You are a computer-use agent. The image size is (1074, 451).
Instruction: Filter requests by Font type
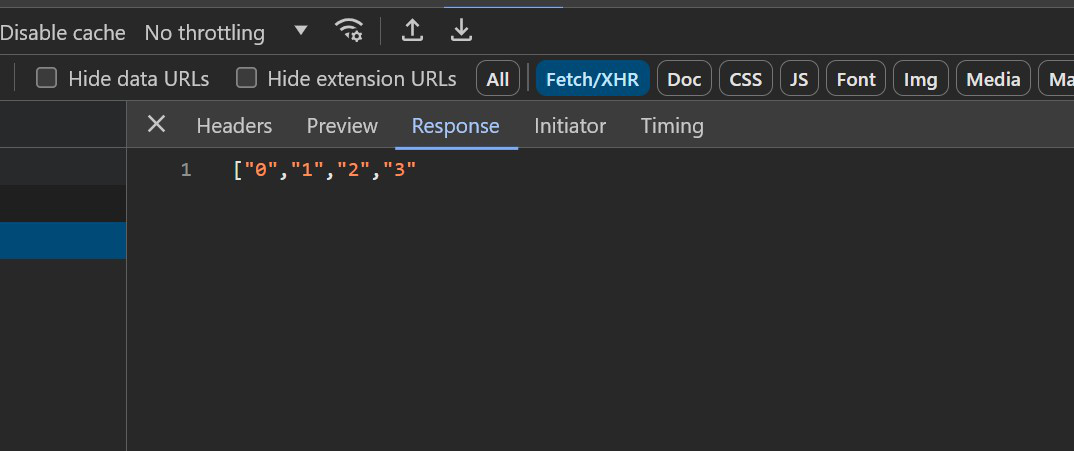point(856,79)
